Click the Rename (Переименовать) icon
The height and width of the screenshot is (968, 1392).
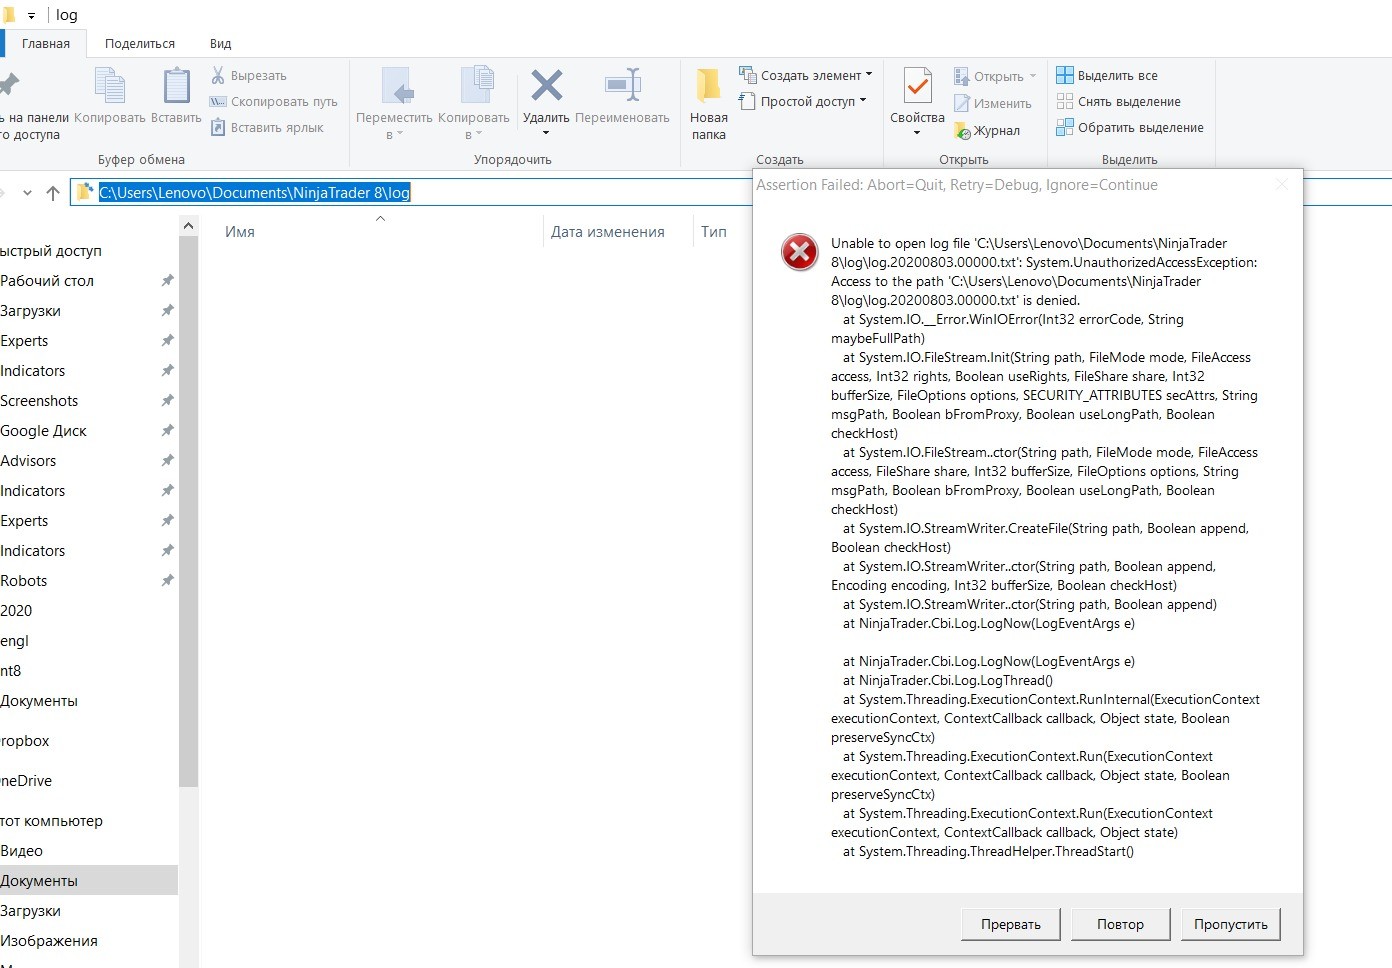[622, 85]
